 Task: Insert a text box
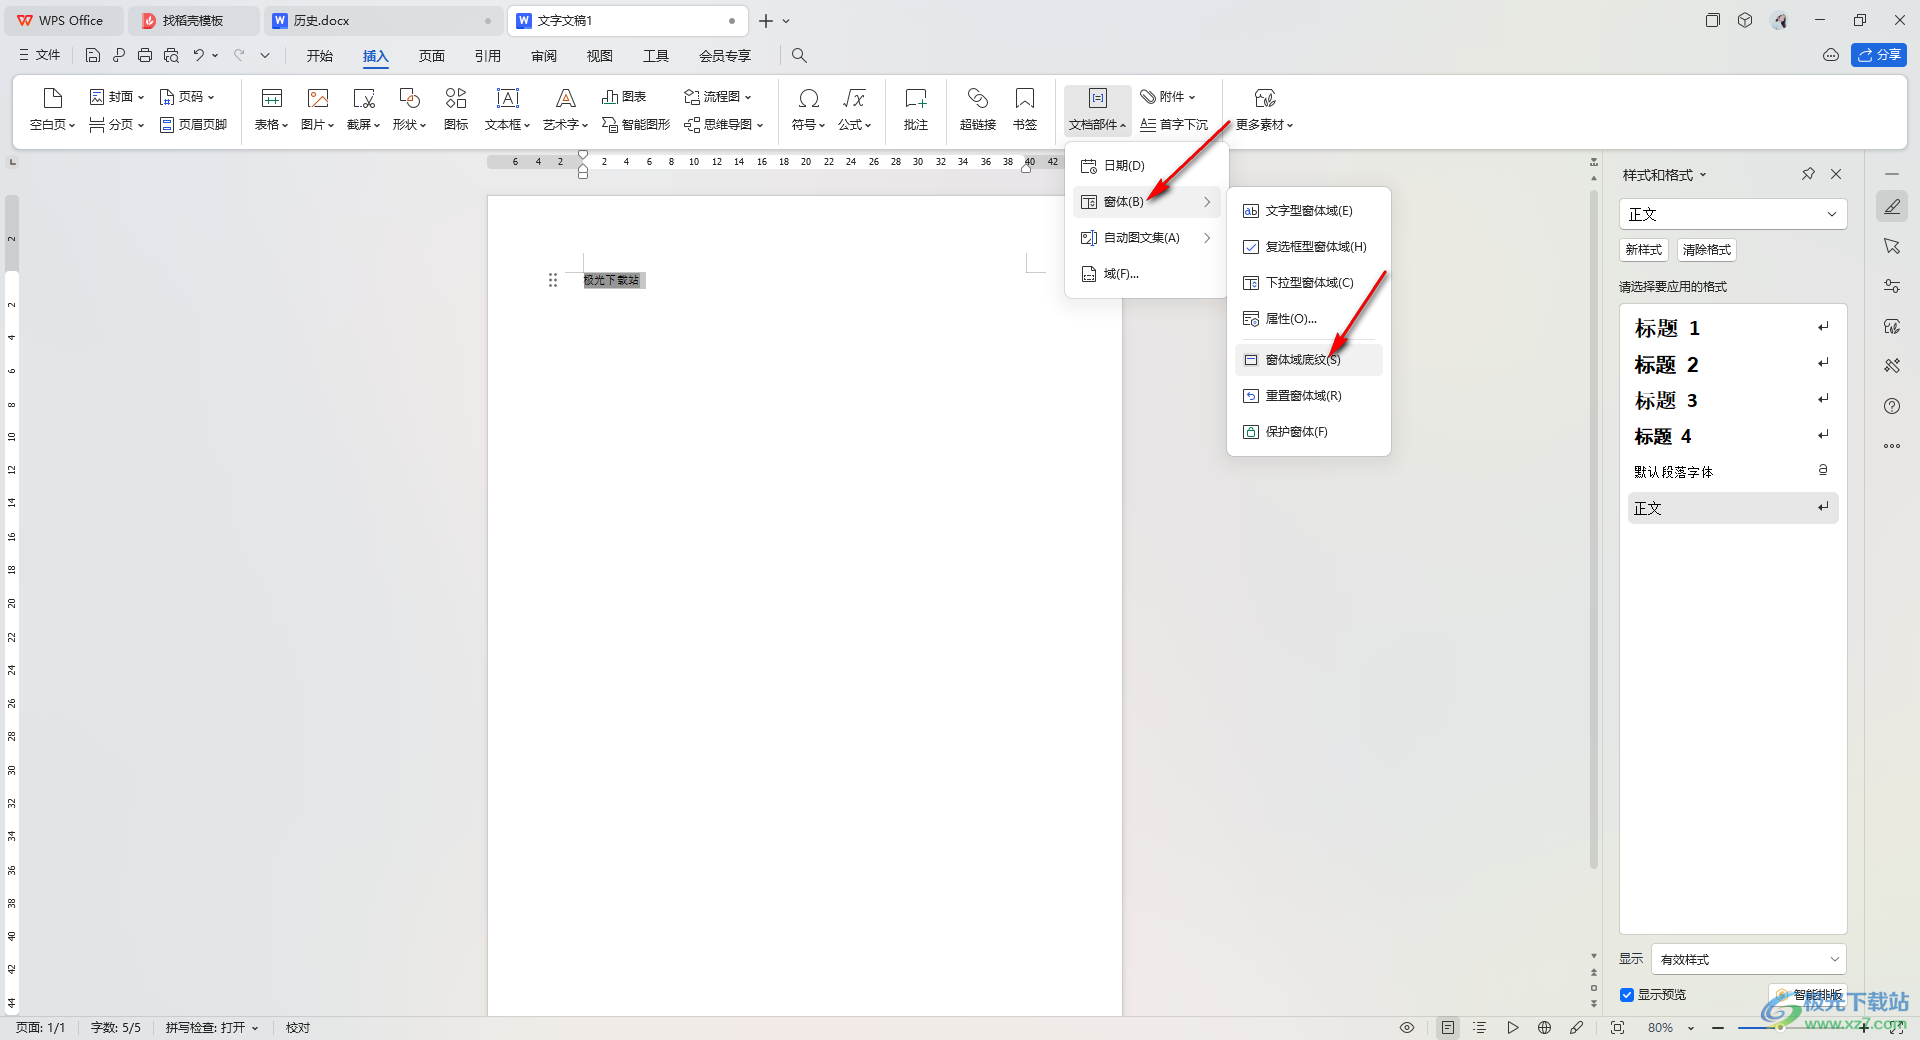pos(507,109)
